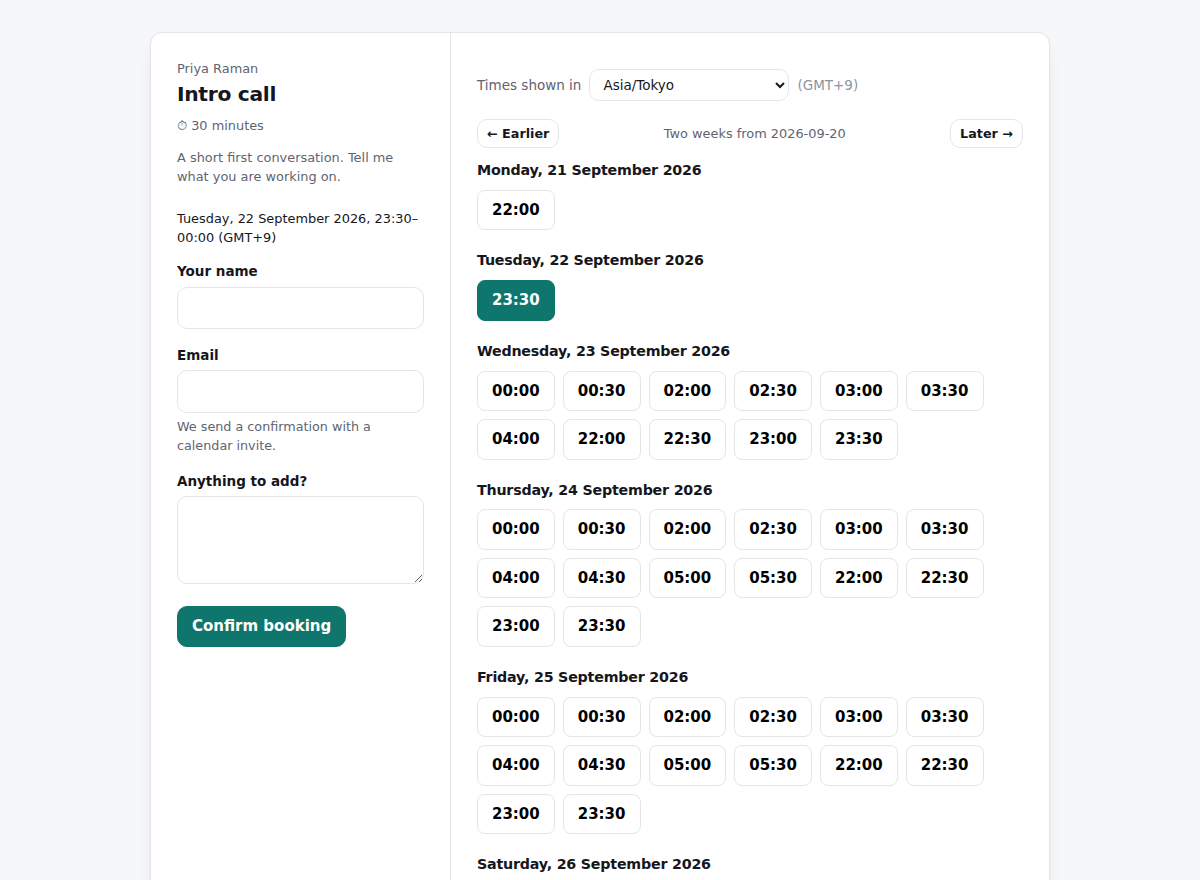Select 03:00 on Wednesday 23 September
The height and width of the screenshot is (880, 1200).
tap(859, 391)
